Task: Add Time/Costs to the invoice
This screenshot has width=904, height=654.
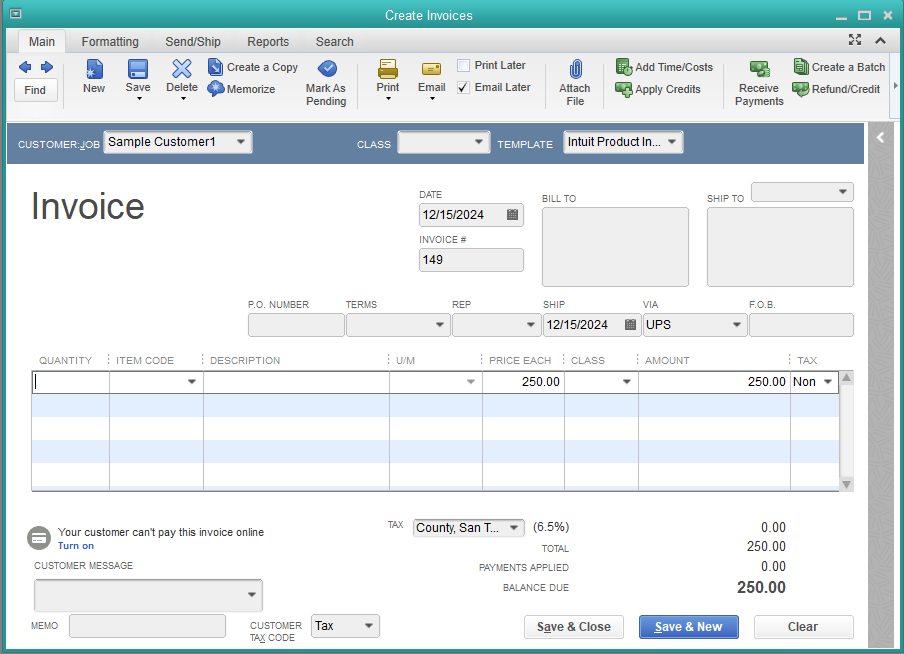Action: [664, 67]
